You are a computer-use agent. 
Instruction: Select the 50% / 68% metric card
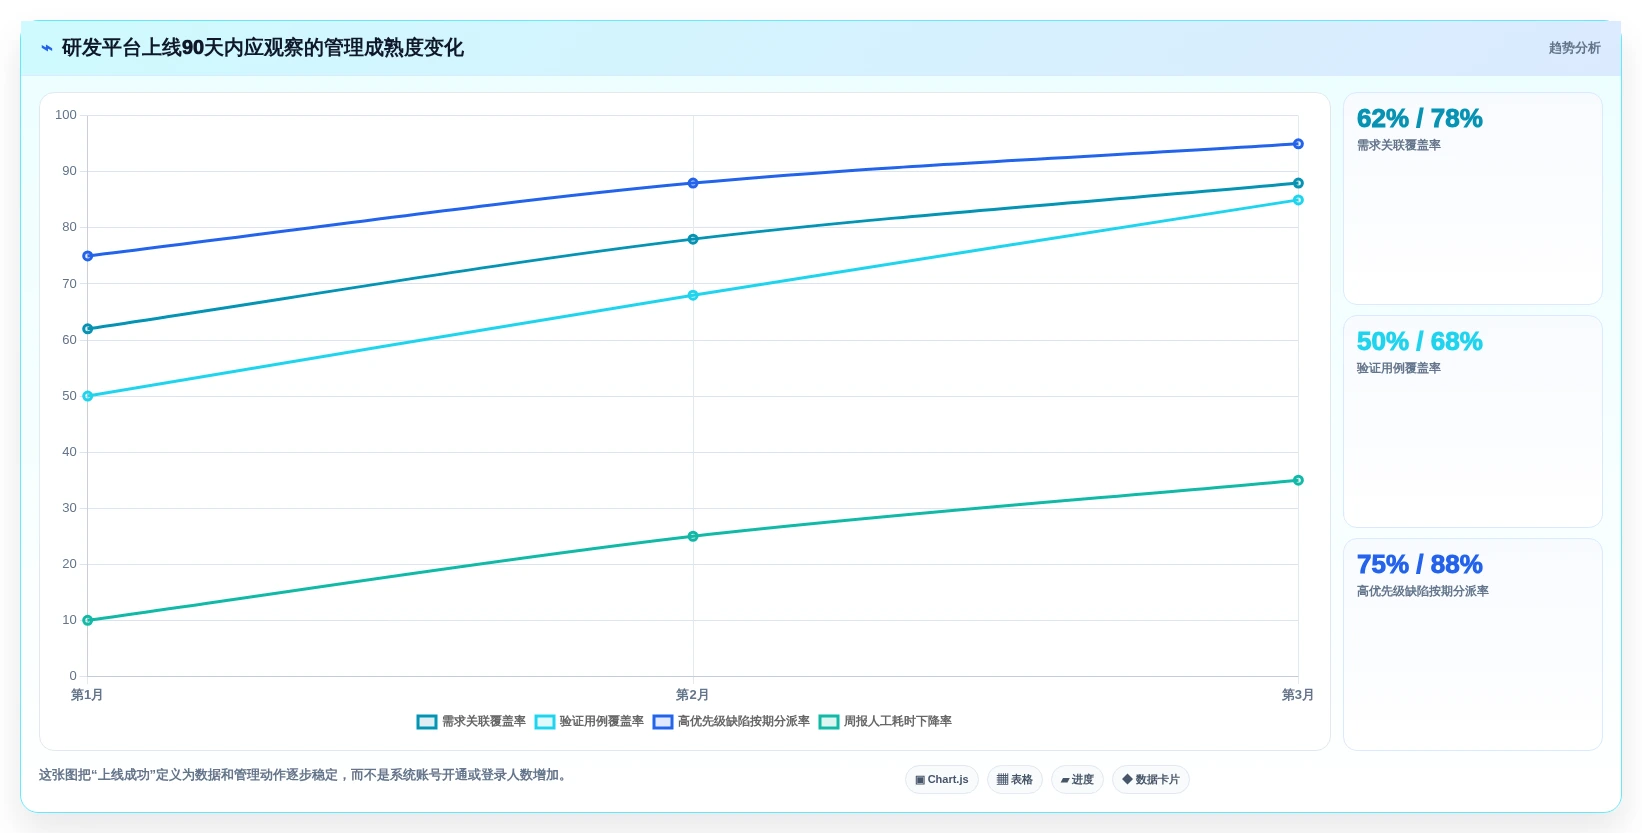1472,422
